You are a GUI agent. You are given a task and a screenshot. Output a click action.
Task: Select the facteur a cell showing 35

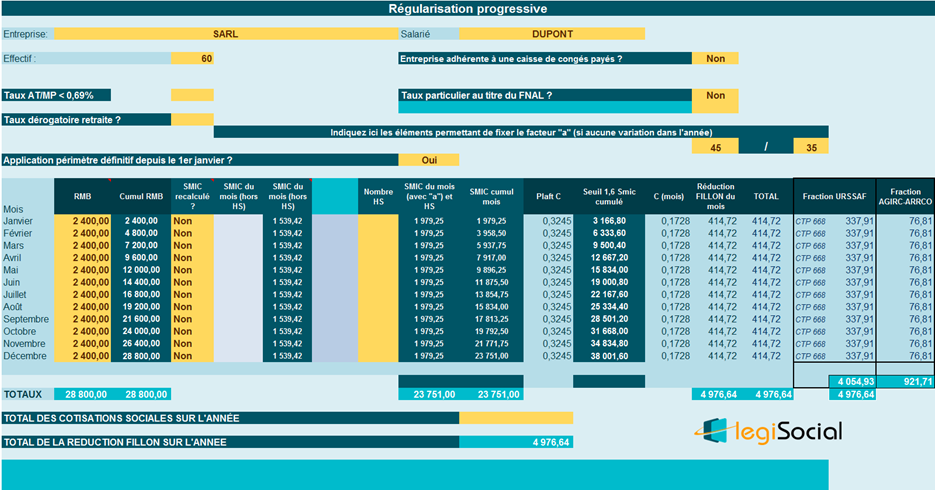810,146
